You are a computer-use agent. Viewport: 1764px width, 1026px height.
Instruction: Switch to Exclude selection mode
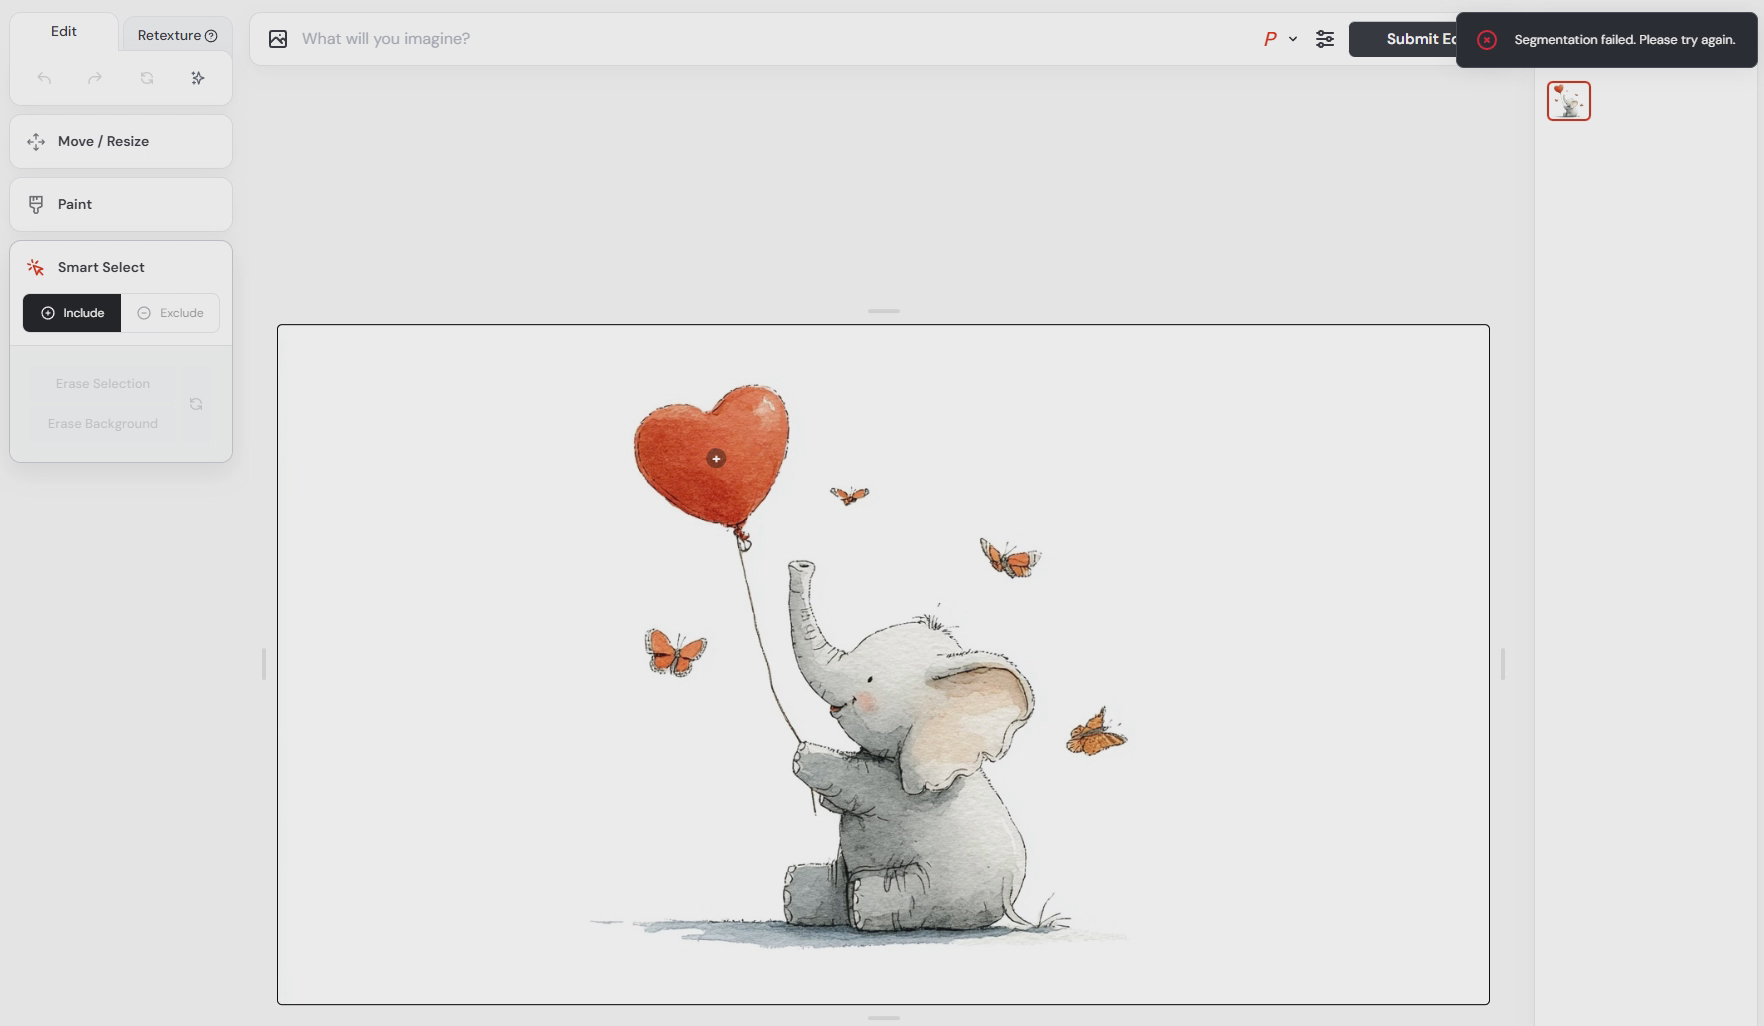pos(171,312)
